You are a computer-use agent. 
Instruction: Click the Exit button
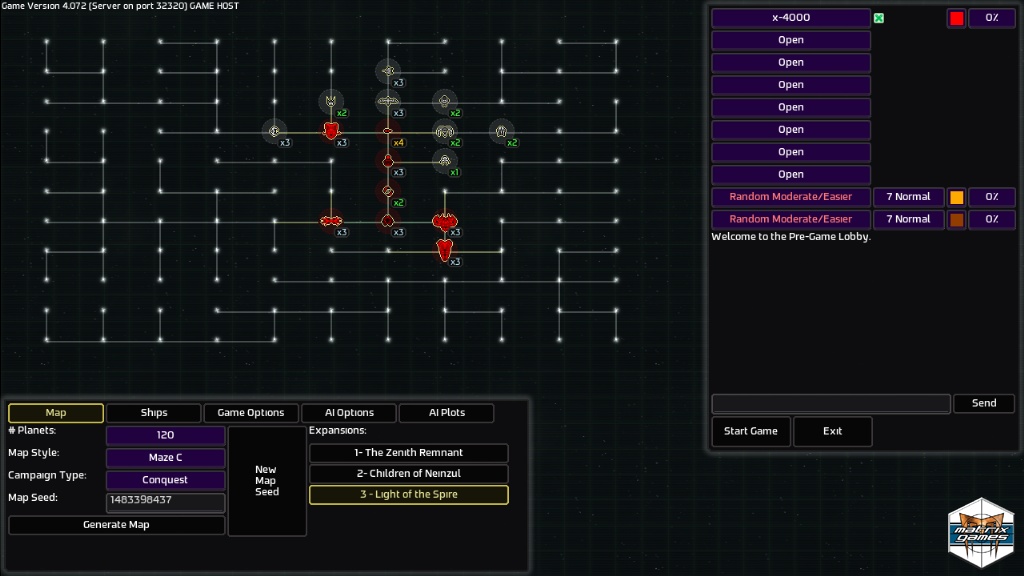[833, 431]
